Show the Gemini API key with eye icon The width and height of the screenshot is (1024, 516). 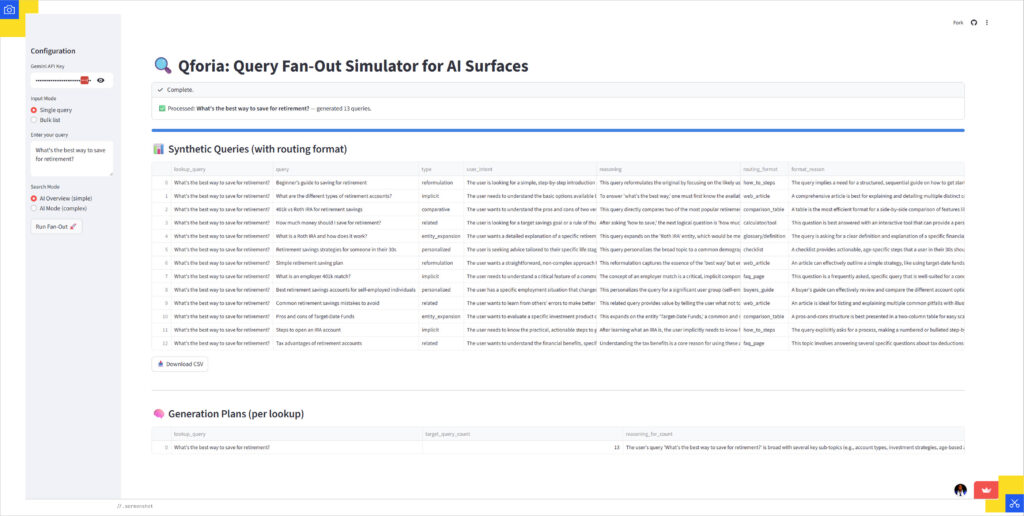101,79
